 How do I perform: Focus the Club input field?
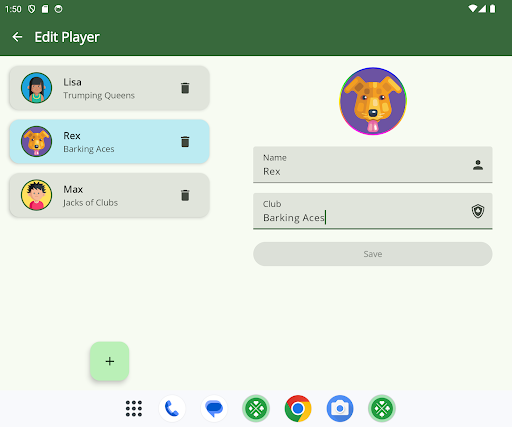point(373,211)
